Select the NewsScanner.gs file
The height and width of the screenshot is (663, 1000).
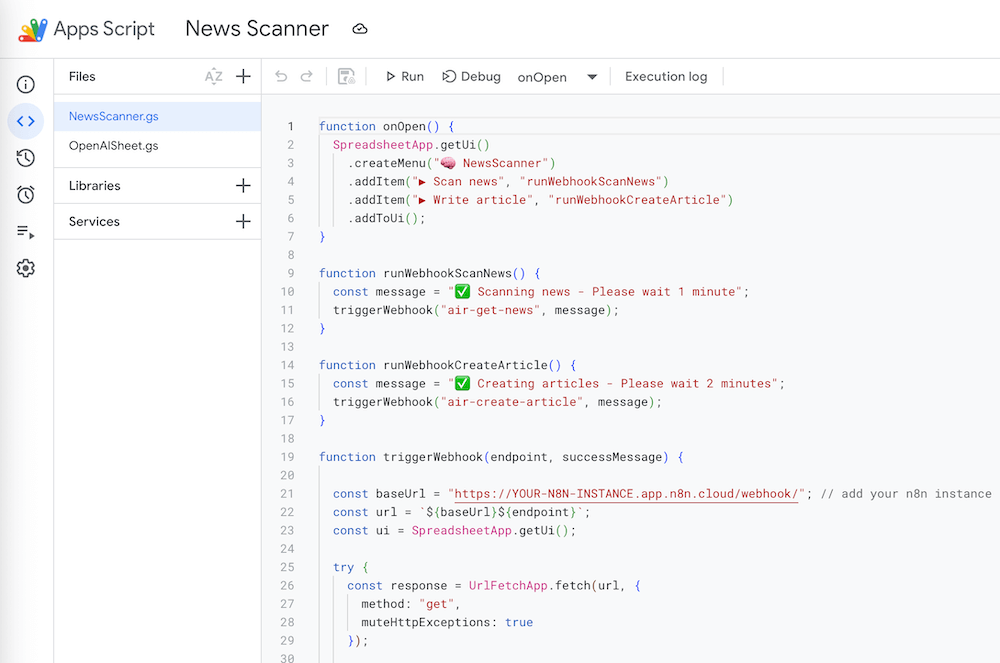(x=113, y=116)
